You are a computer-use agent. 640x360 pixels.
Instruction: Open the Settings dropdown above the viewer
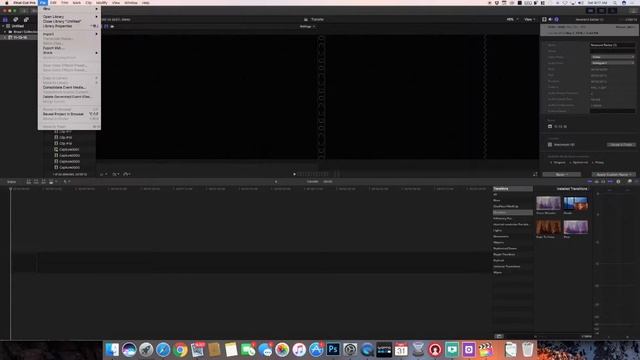[307, 27]
